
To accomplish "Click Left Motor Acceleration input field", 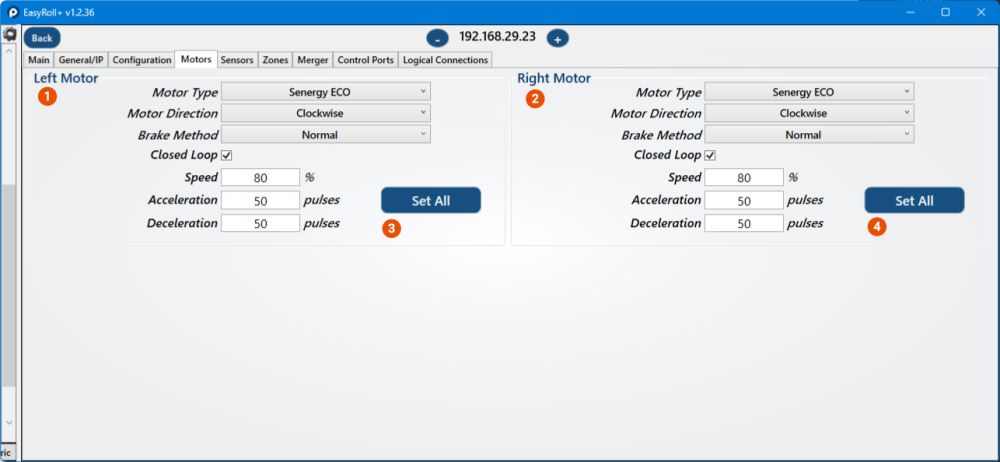I will pyautogui.click(x=260, y=200).
